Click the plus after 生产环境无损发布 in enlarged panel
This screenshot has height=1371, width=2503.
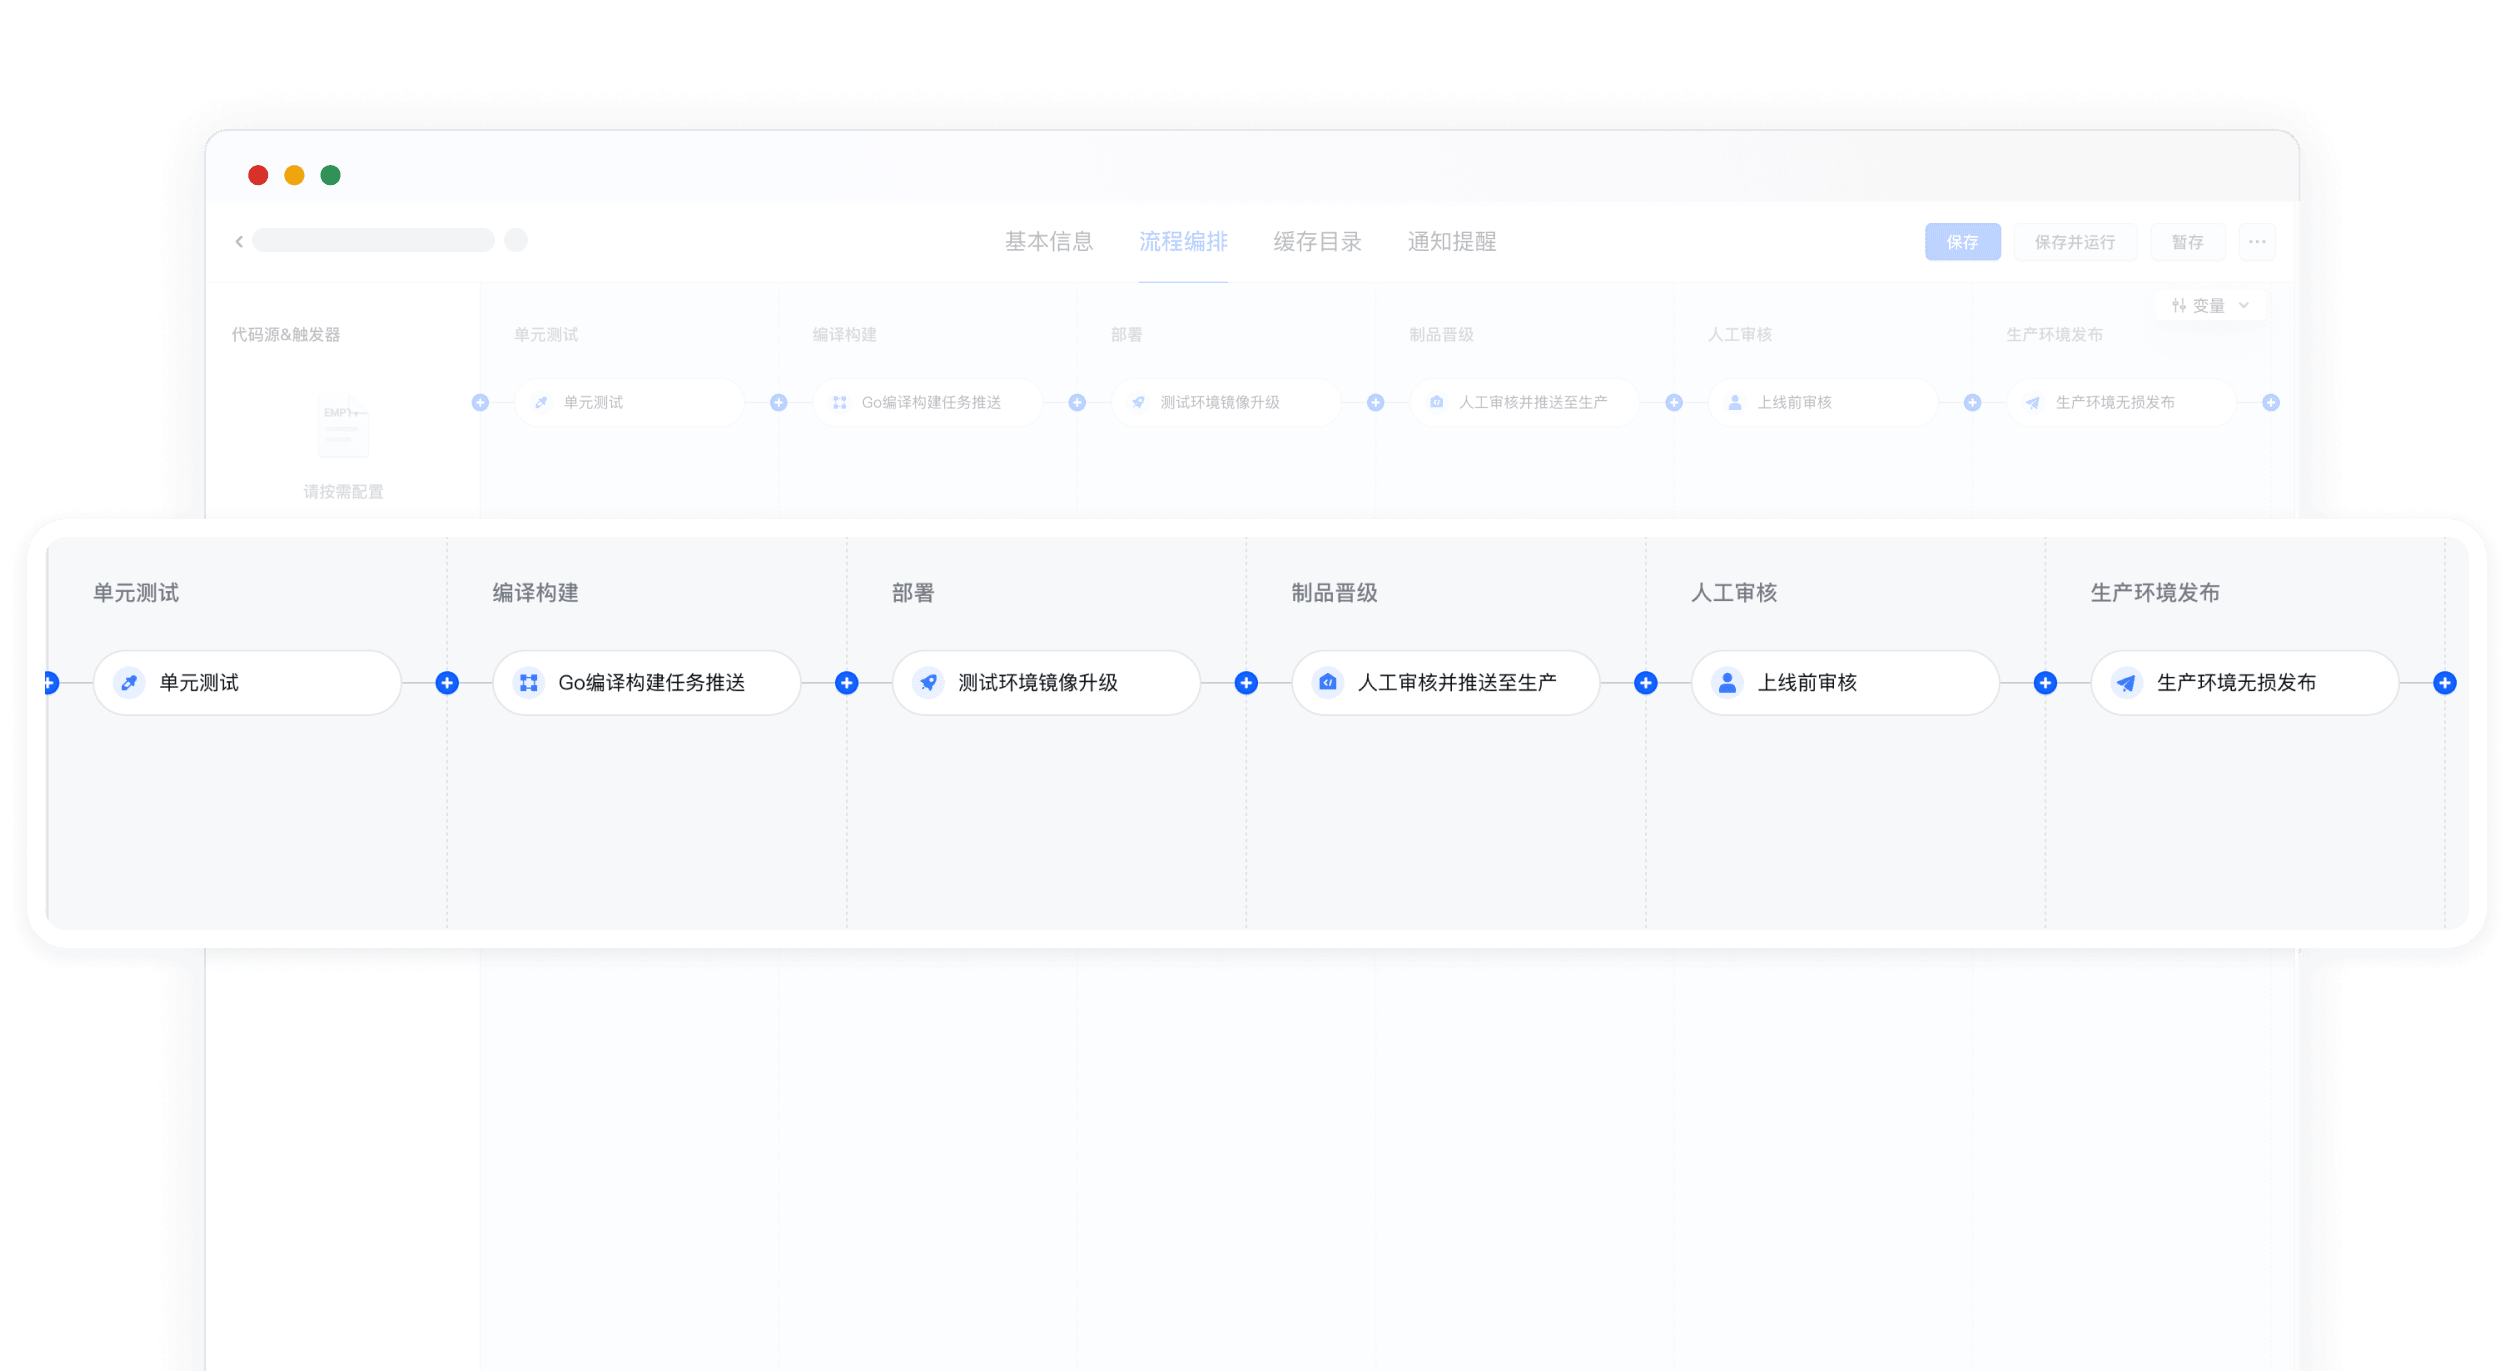[2444, 683]
